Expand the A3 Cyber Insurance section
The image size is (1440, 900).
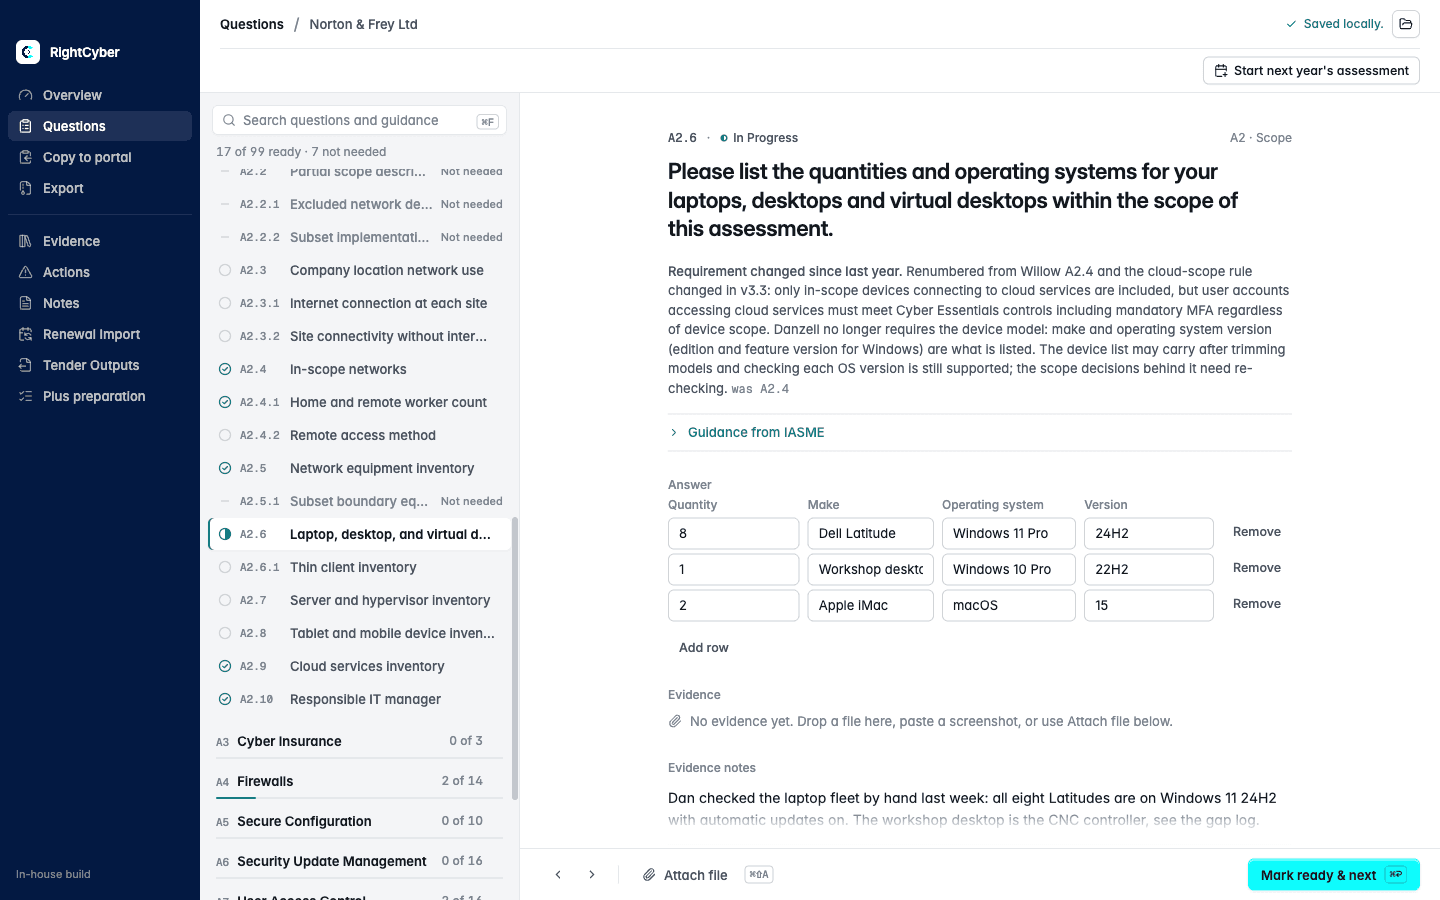coord(359,741)
